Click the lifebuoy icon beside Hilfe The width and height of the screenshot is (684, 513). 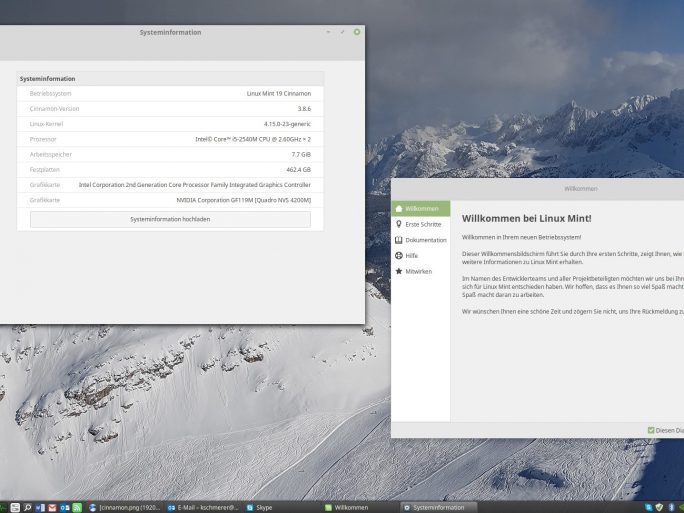(398, 256)
